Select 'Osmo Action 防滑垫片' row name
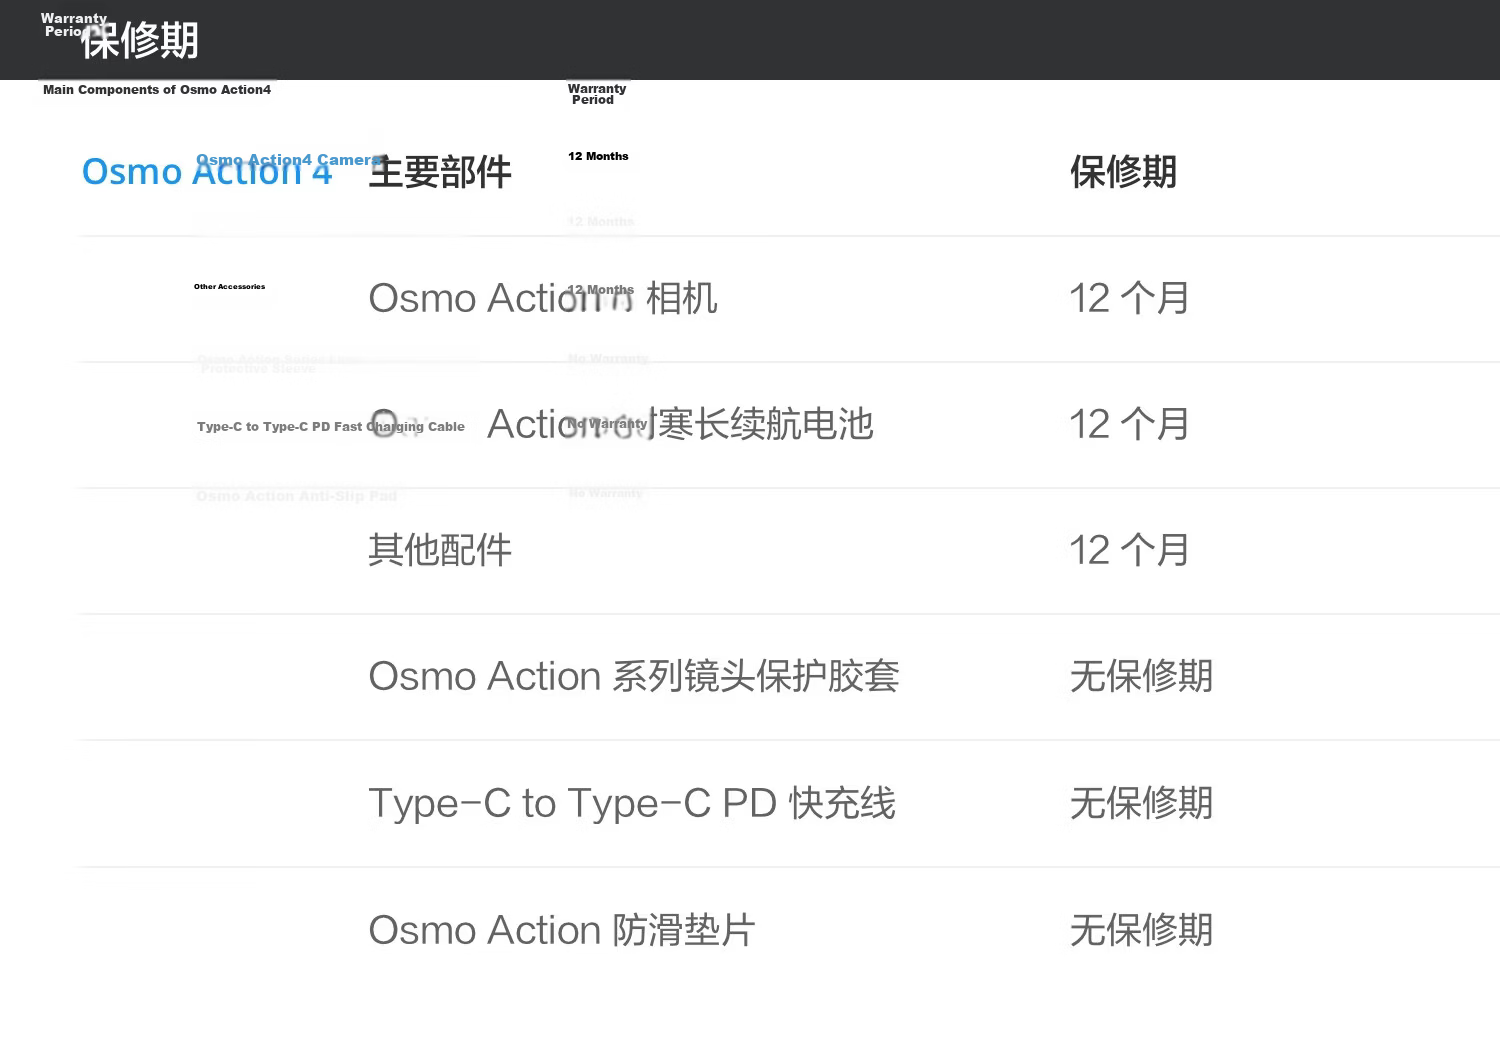 pyautogui.click(x=562, y=930)
